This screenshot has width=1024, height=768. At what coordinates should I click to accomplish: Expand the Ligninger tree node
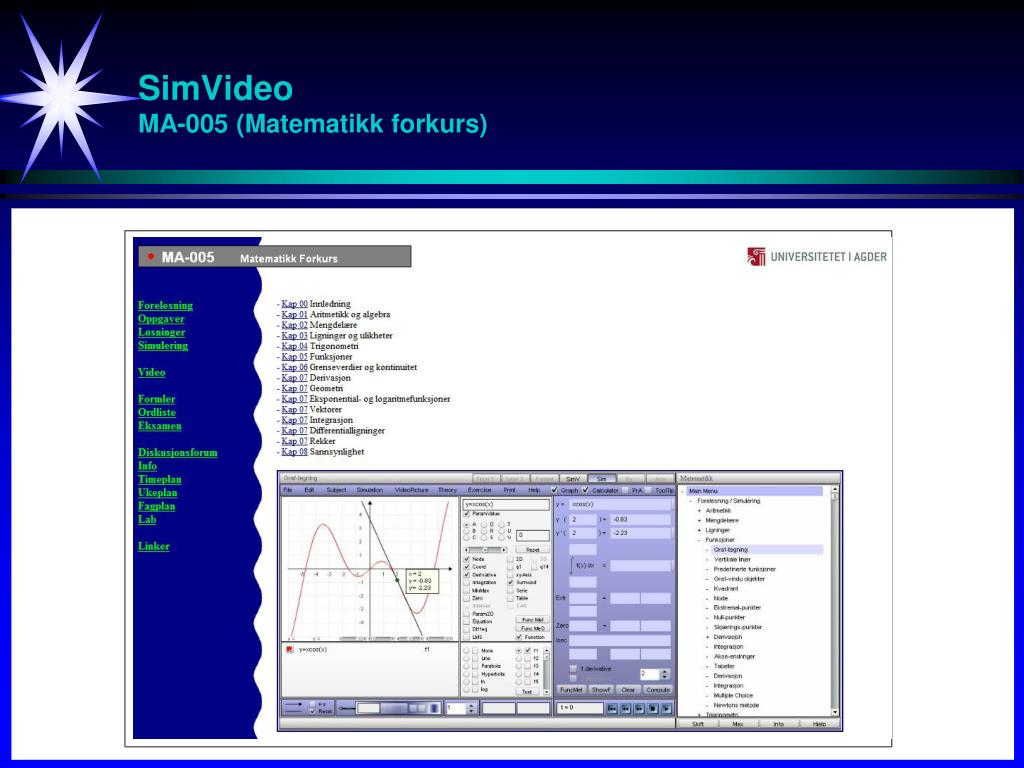[x=699, y=530]
